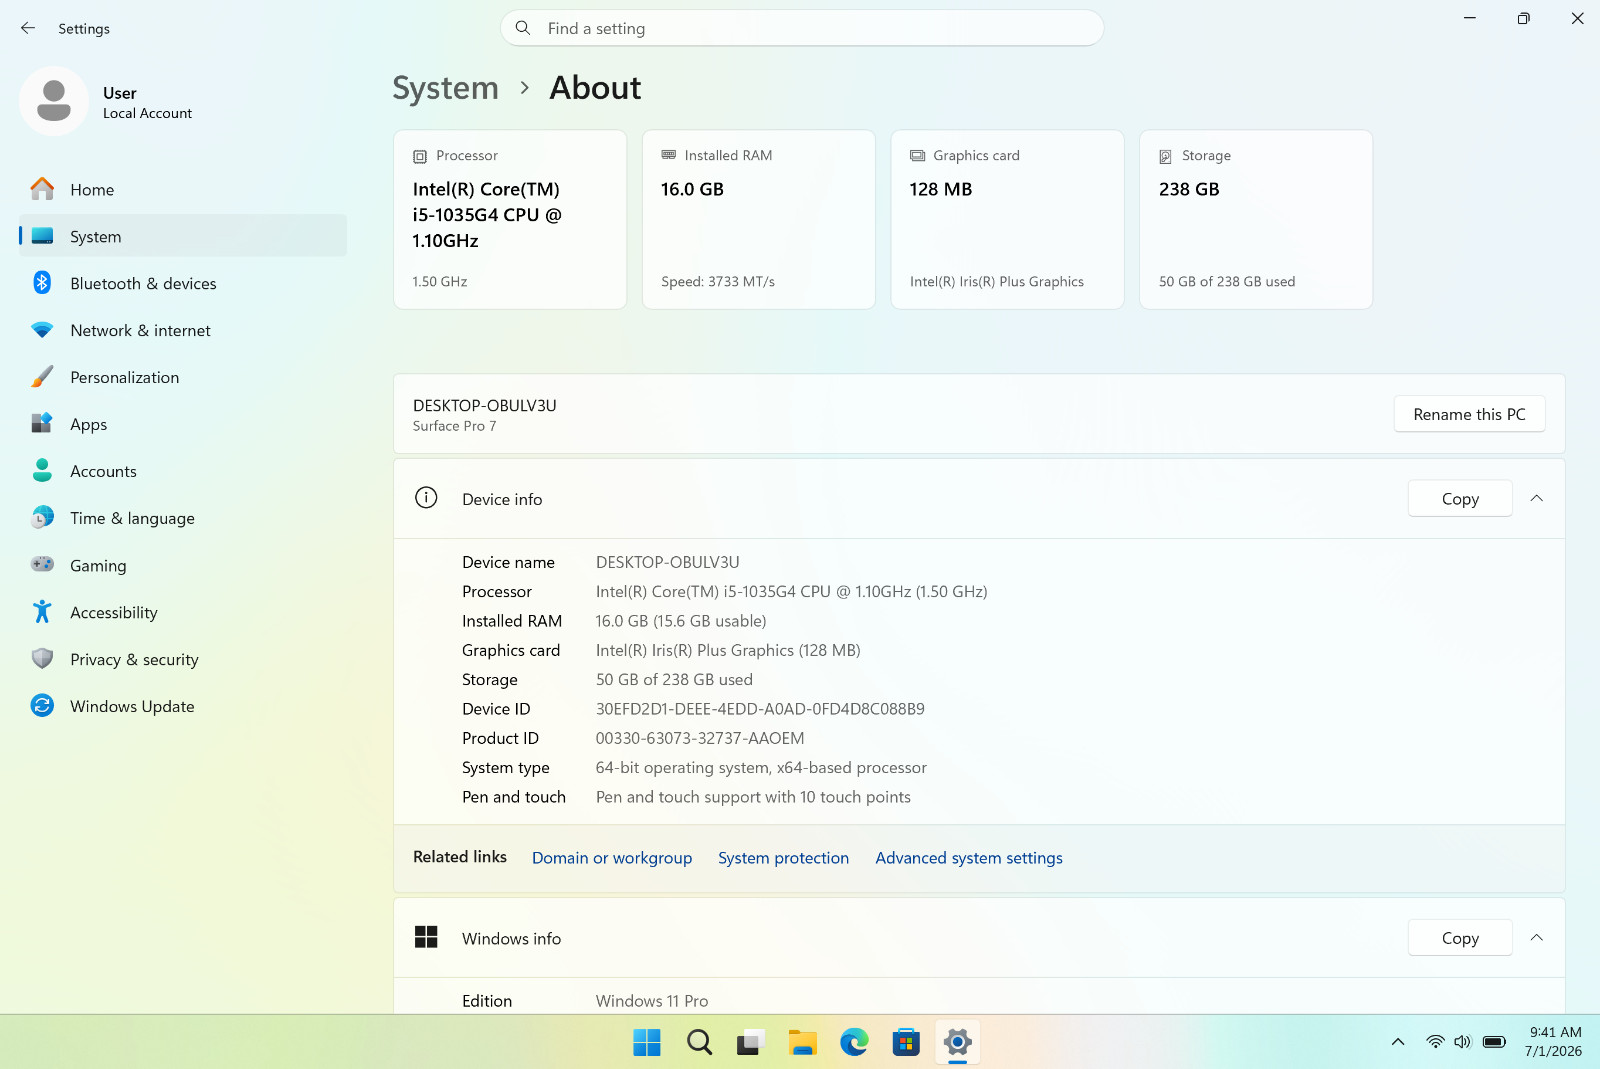The width and height of the screenshot is (1600, 1069).
Task: Click 'Pen and touch support with 10 touch points'
Action: point(753,797)
